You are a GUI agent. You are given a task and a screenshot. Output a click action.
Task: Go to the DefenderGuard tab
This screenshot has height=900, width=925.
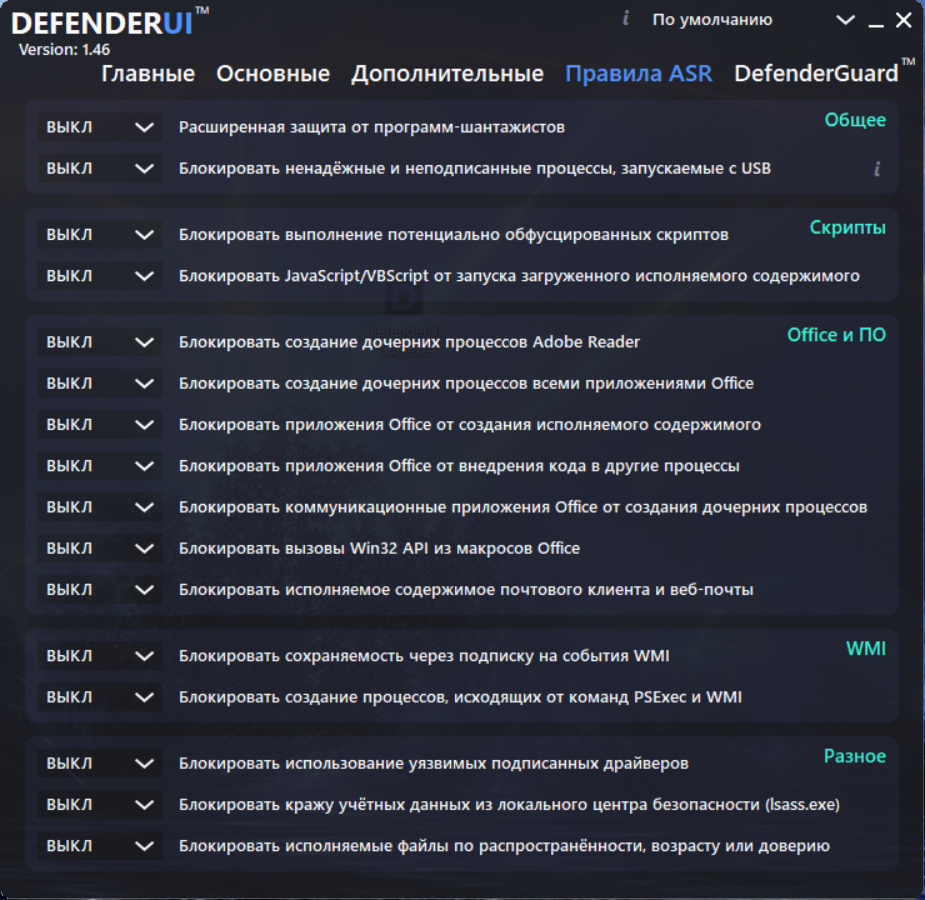816,74
